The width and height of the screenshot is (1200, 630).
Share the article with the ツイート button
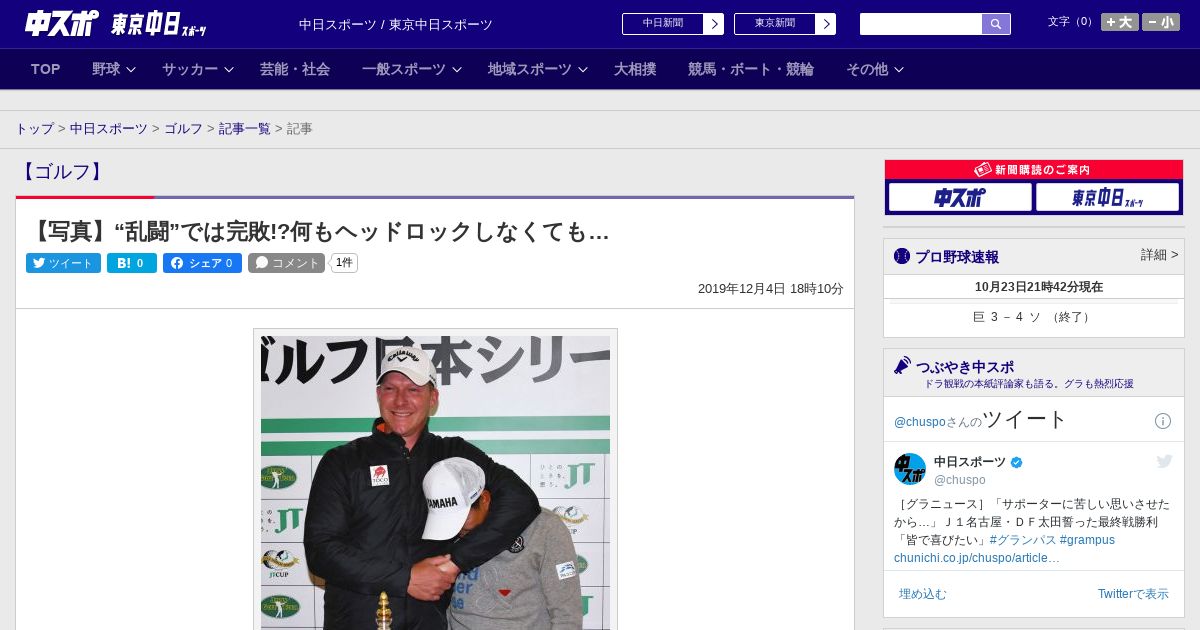tap(63, 263)
